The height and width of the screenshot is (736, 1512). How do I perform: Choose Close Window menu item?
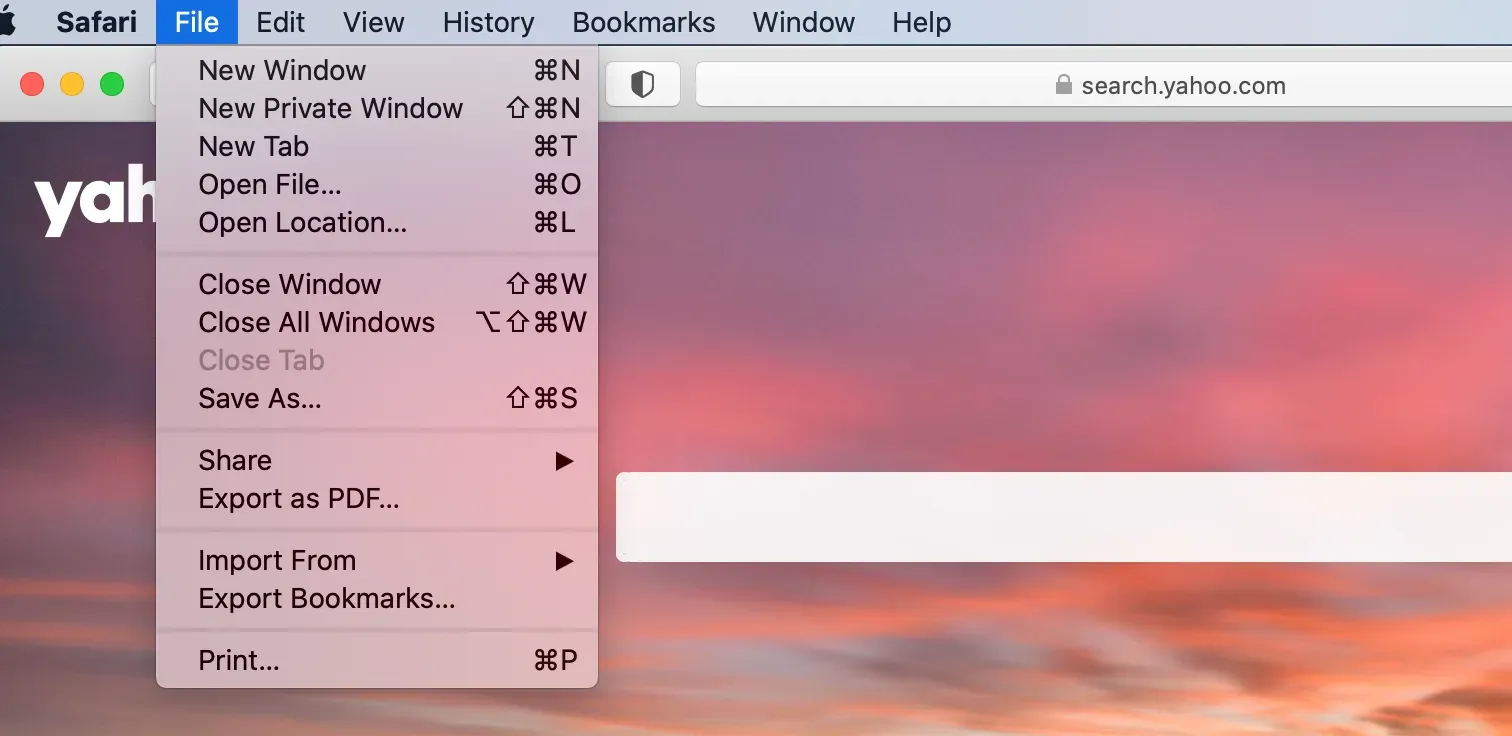coord(377,284)
